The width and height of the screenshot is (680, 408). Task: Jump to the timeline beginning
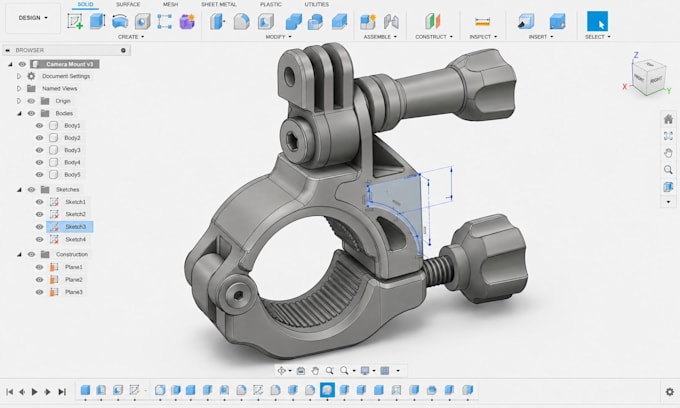pos(9,392)
